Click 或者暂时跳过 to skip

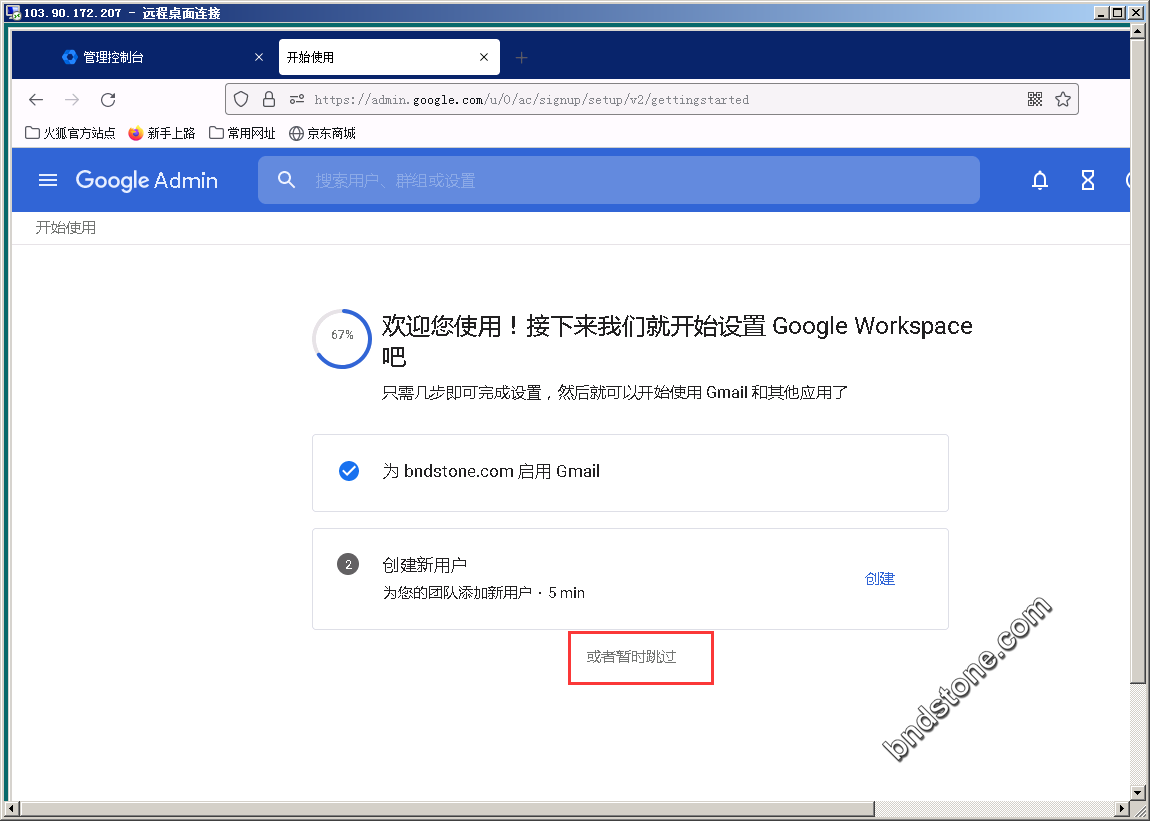tap(631, 657)
